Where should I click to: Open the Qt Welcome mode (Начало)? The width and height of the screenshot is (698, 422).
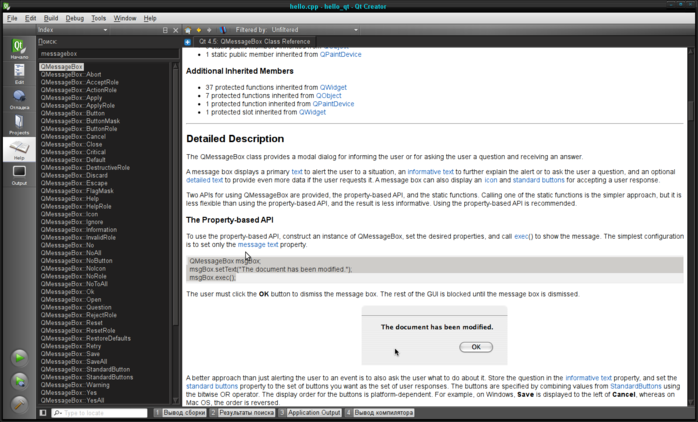[19, 48]
